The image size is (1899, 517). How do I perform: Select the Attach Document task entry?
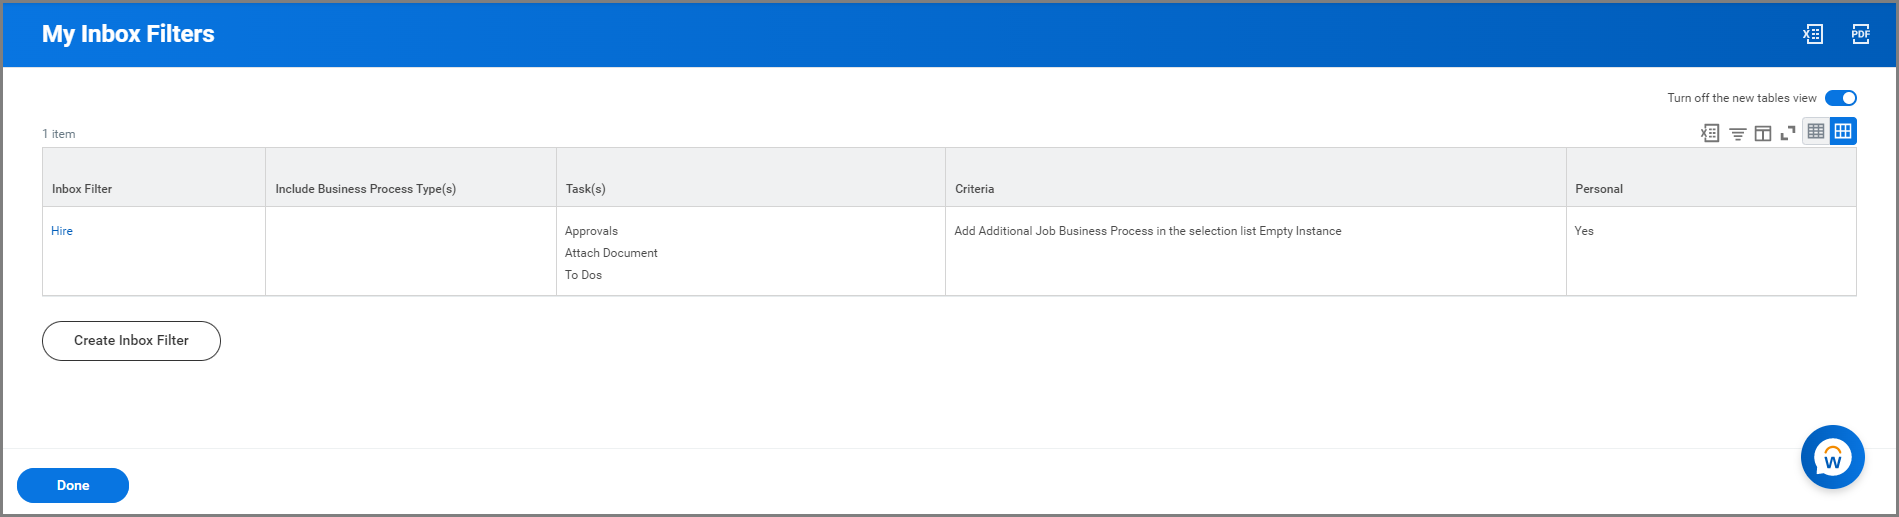pos(611,253)
